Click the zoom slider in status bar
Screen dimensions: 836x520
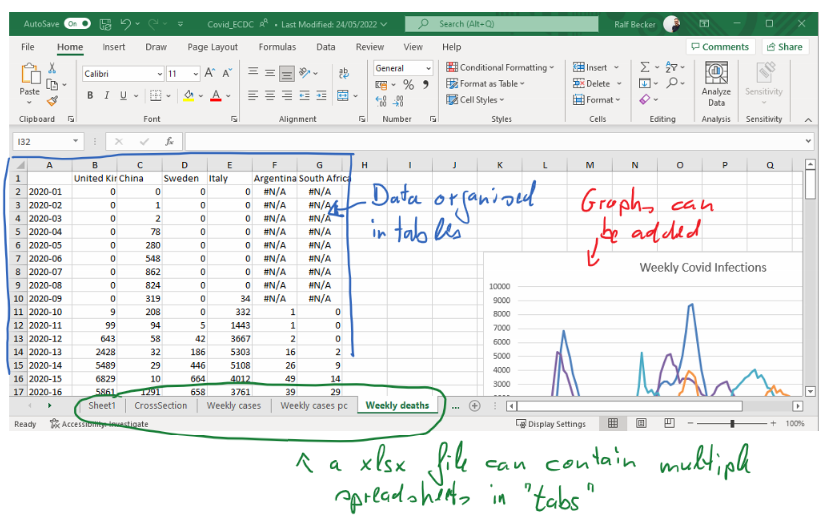pyautogui.click(x=732, y=424)
